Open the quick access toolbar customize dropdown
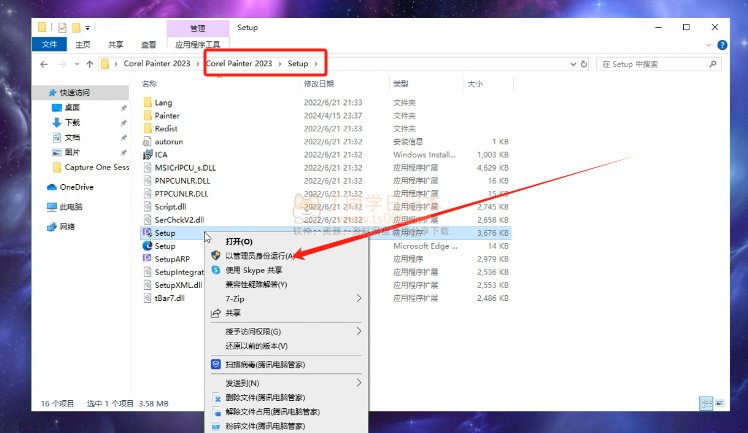The height and width of the screenshot is (433, 748). (x=88, y=28)
